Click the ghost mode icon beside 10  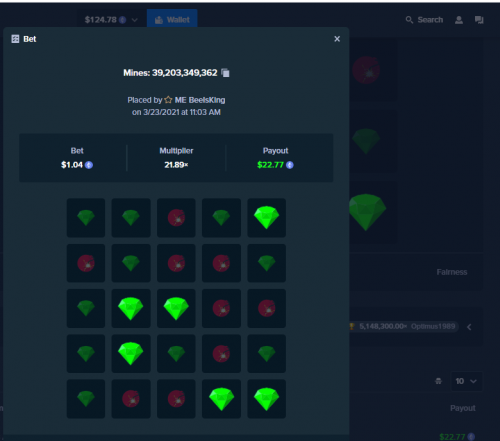439,381
